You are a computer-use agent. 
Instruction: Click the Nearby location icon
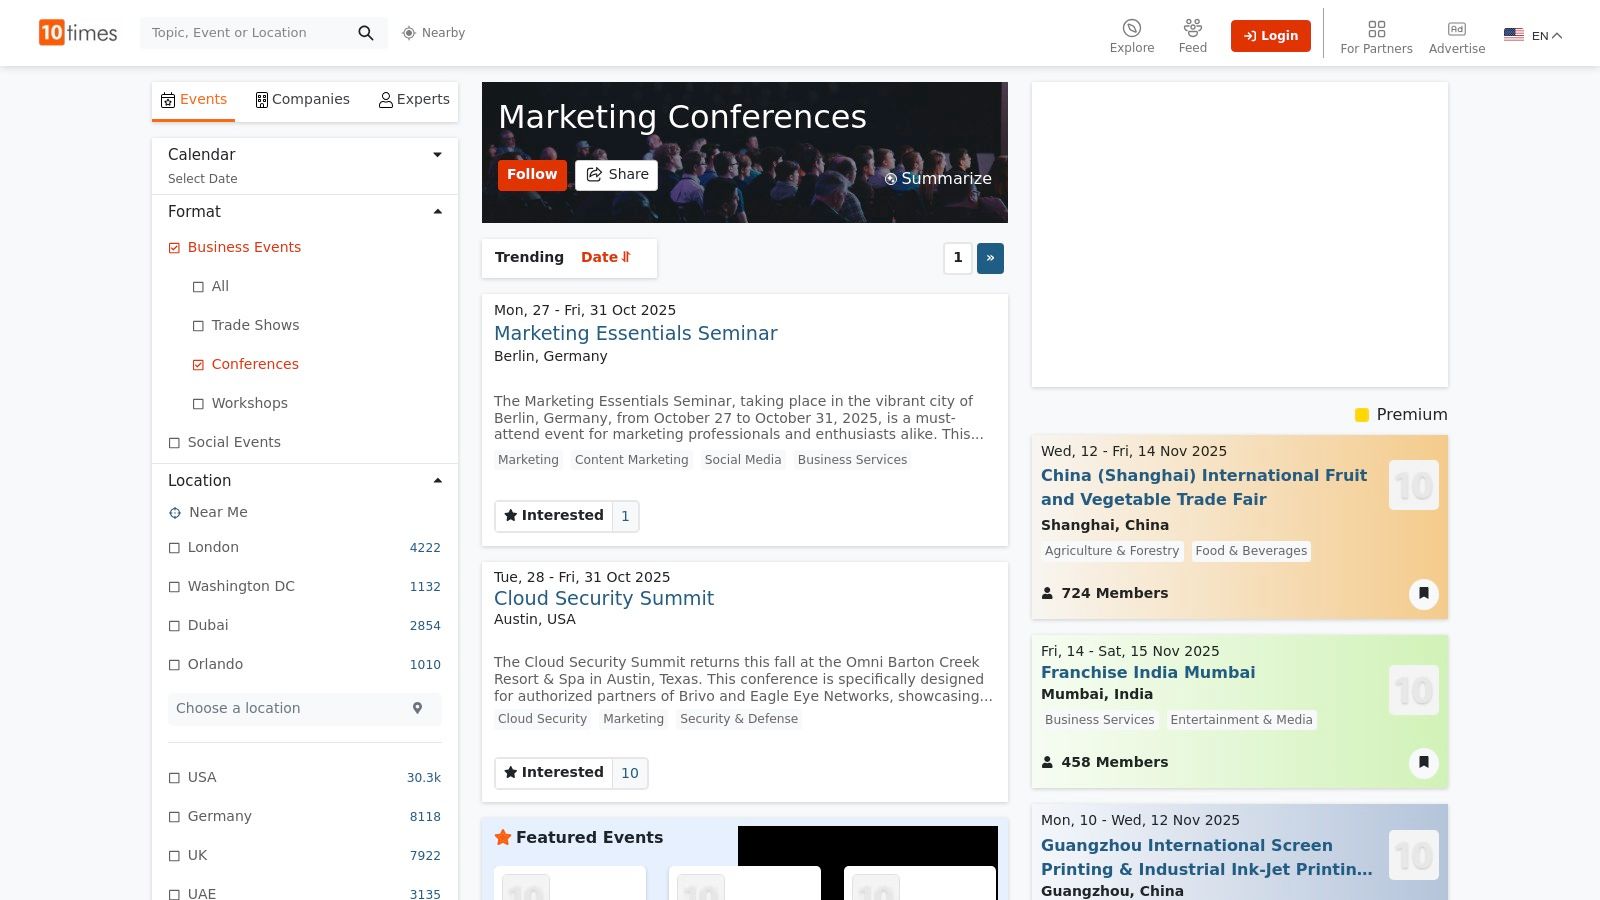[x=408, y=33]
